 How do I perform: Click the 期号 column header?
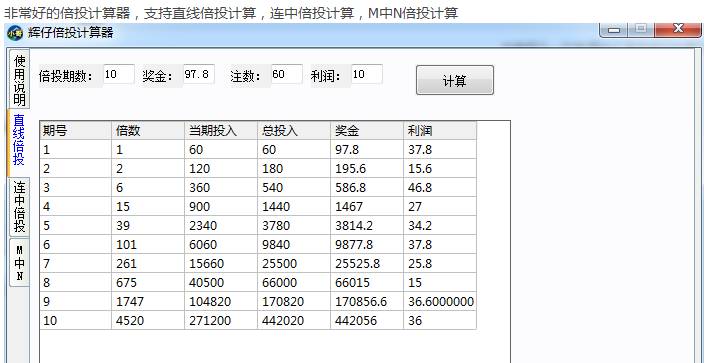[75, 130]
